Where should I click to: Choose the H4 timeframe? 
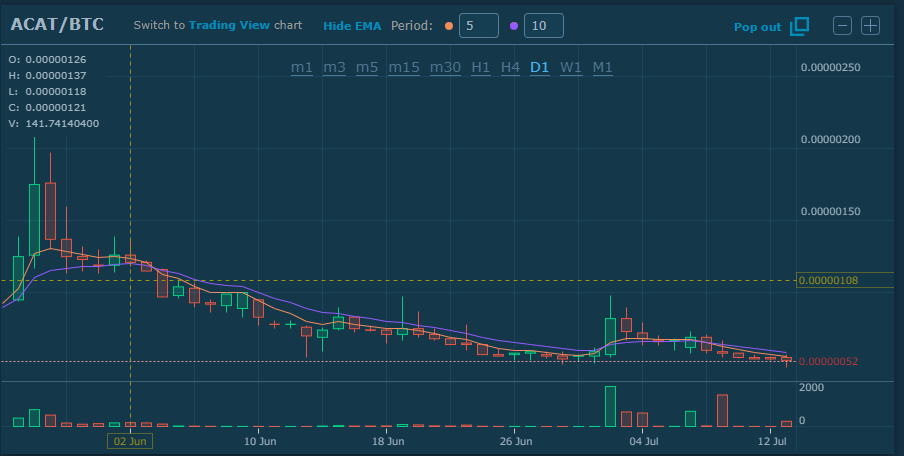pos(511,67)
